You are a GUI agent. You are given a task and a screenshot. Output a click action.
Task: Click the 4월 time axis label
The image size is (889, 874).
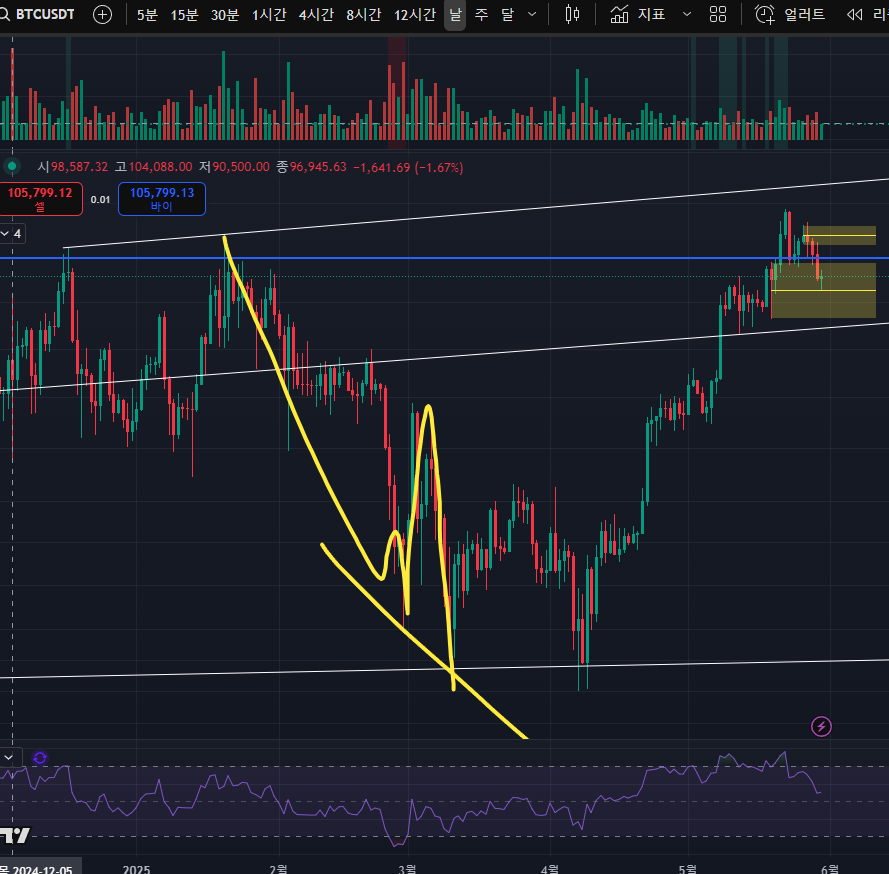tap(549, 869)
